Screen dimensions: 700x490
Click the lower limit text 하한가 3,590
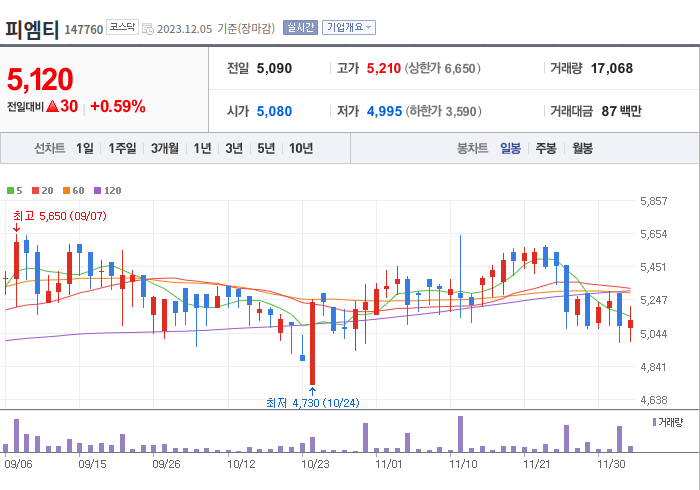443,111
